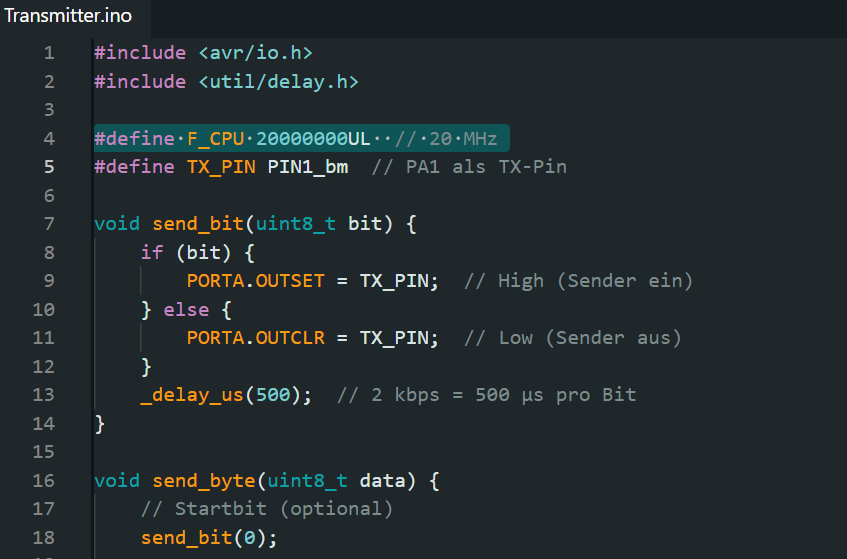Click line number 4 in the gutter
Viewport: 847px width, 559px height.
pyautogui.click(x=49, y=138)
